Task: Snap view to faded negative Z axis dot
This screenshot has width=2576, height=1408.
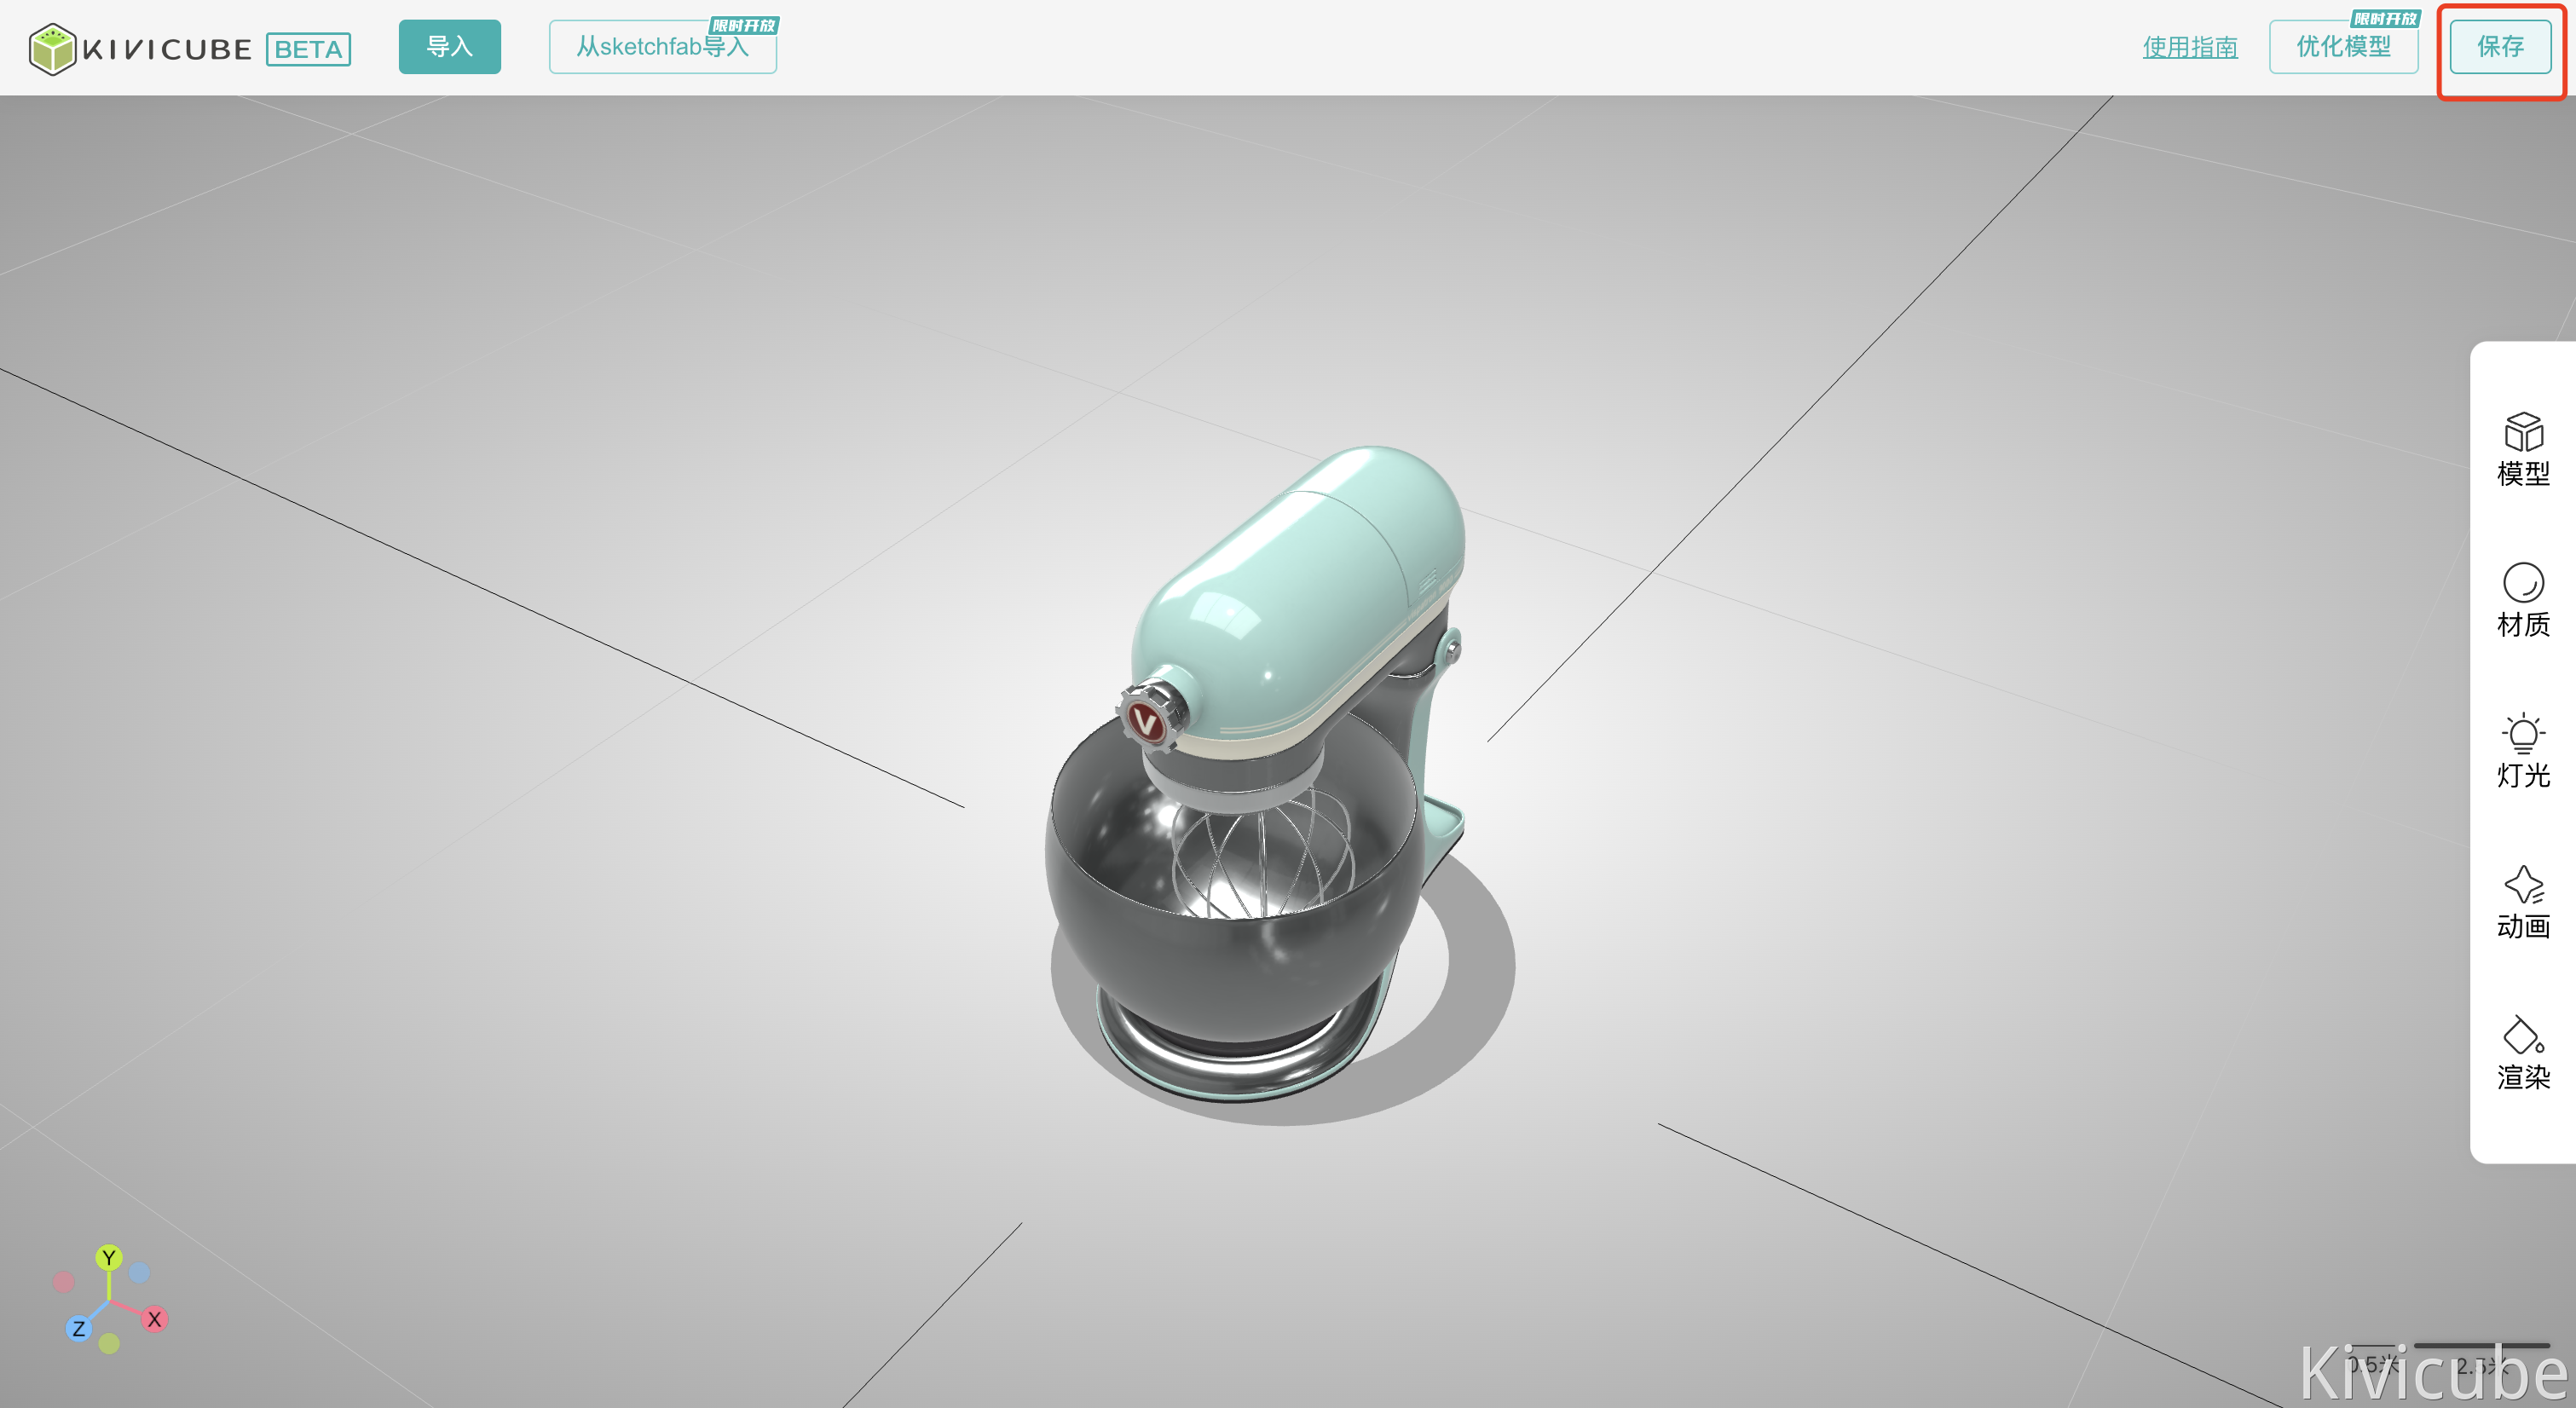Action: (x=139, y=1272)
